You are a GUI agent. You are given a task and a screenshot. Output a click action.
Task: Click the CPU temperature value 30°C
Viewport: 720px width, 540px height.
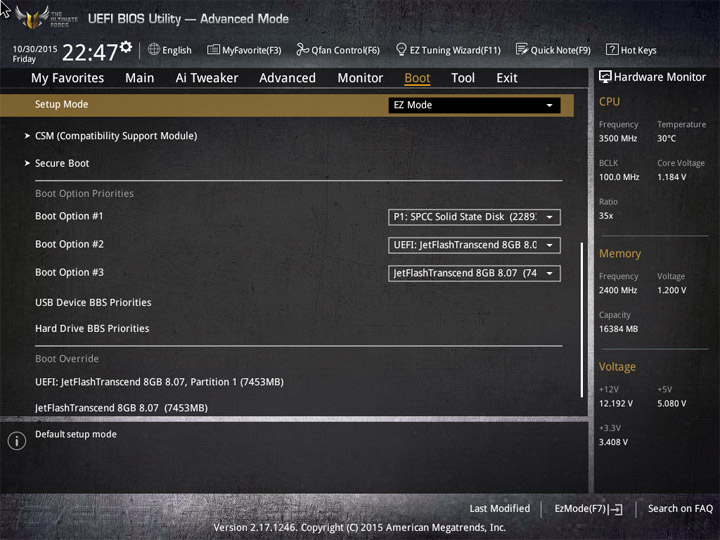(x=666, y=138)
